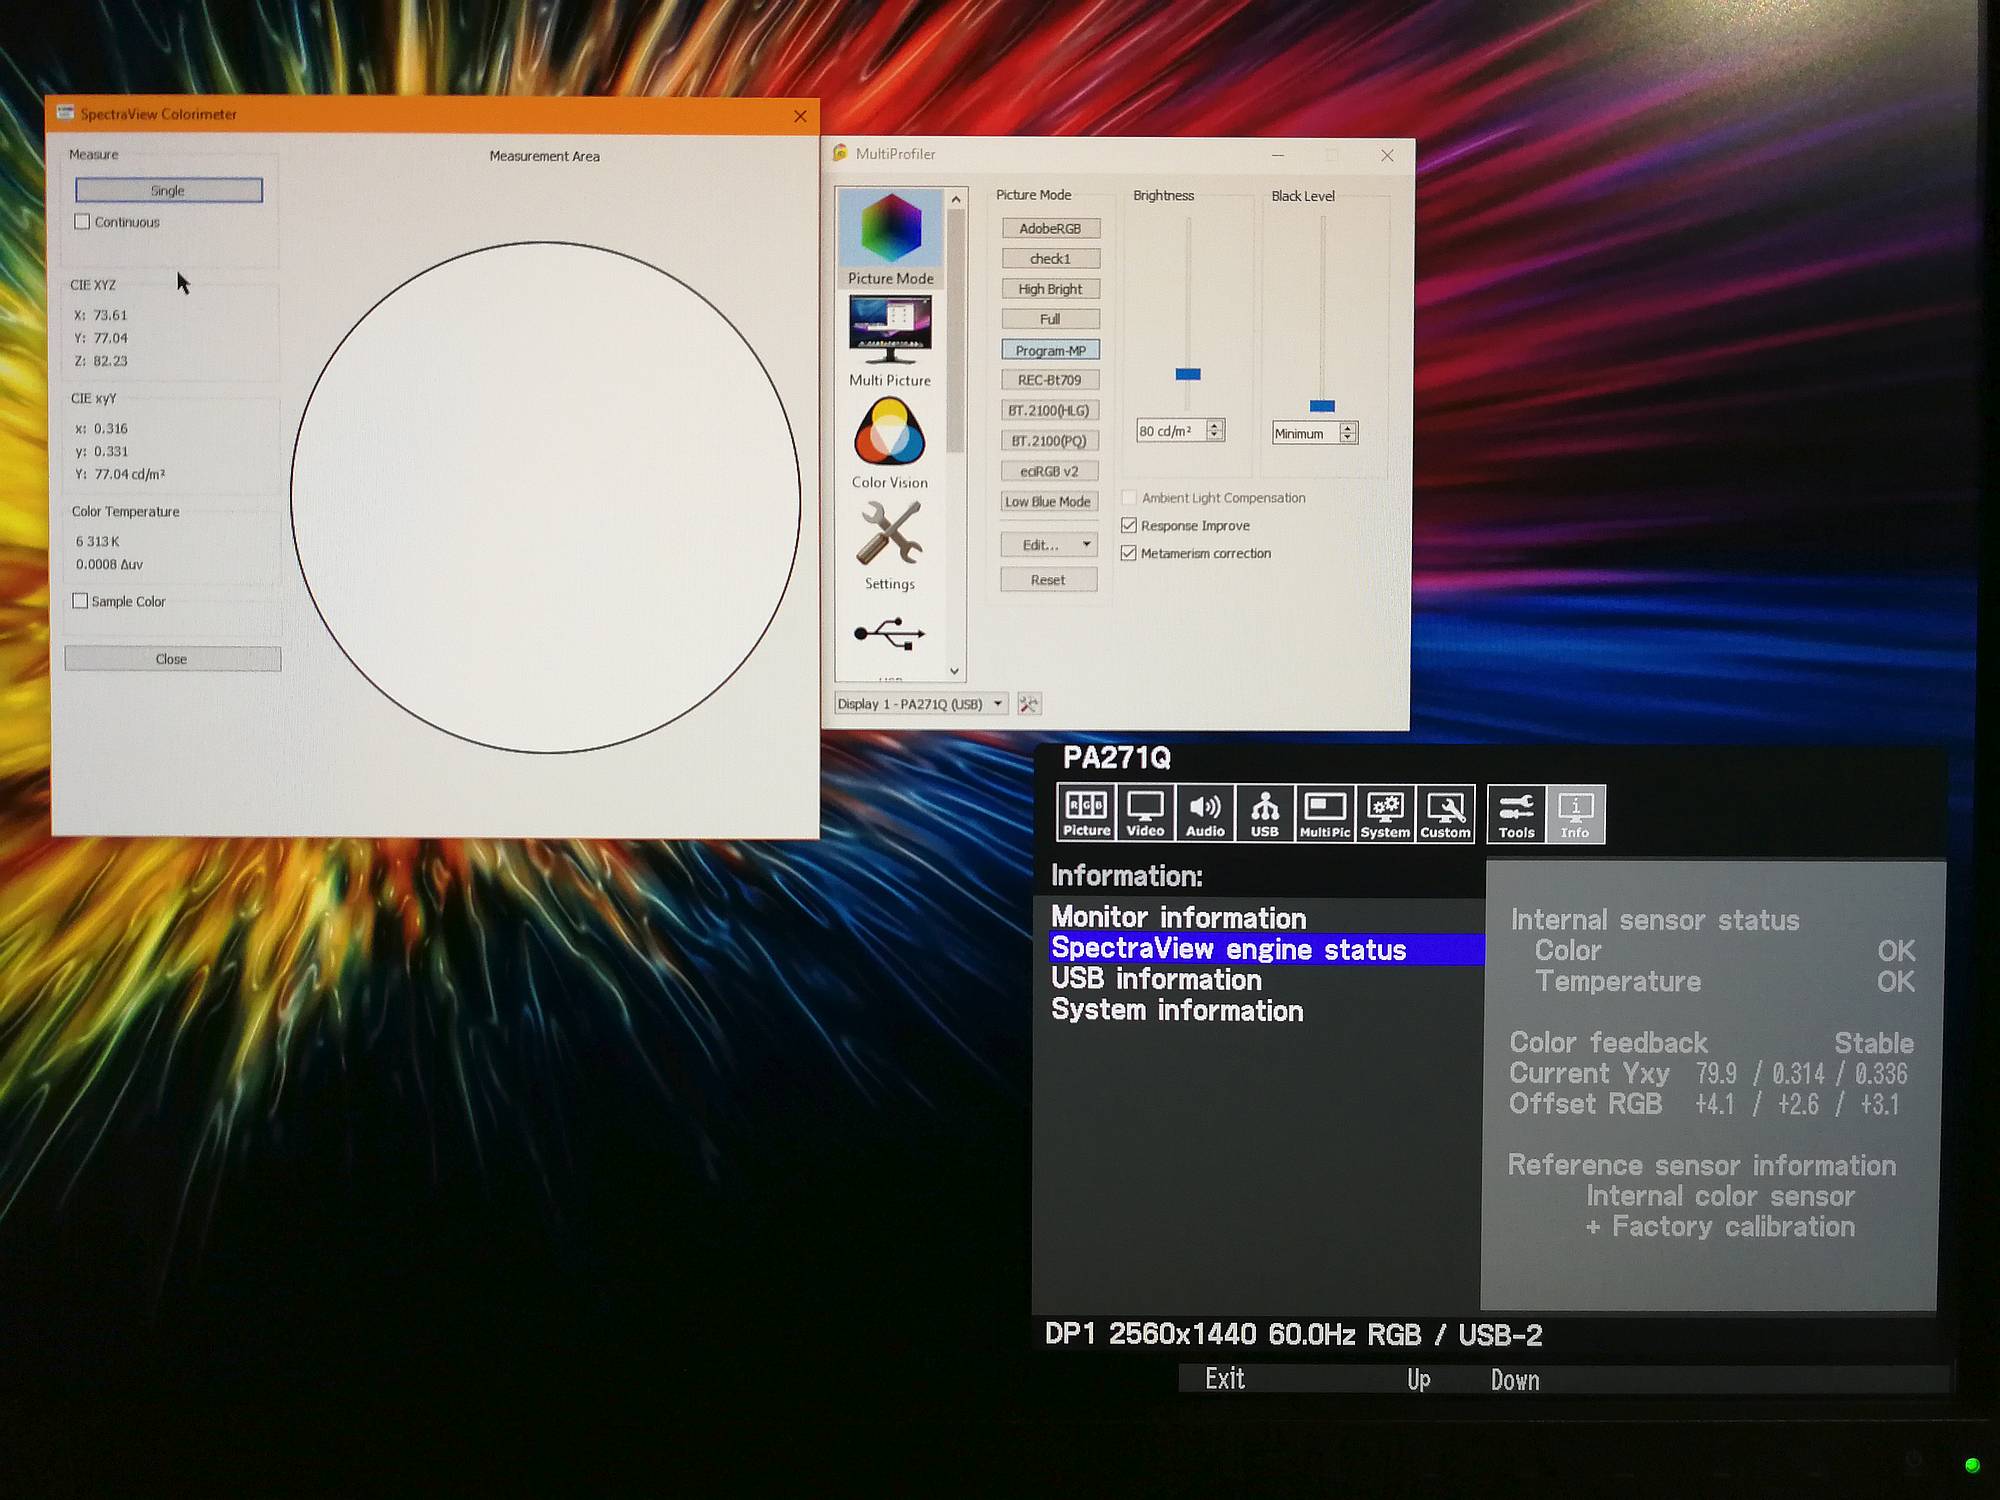
Task: Click the USB symbol icon in sidebar
Action: pyautogui.click(x=889, y=634)
